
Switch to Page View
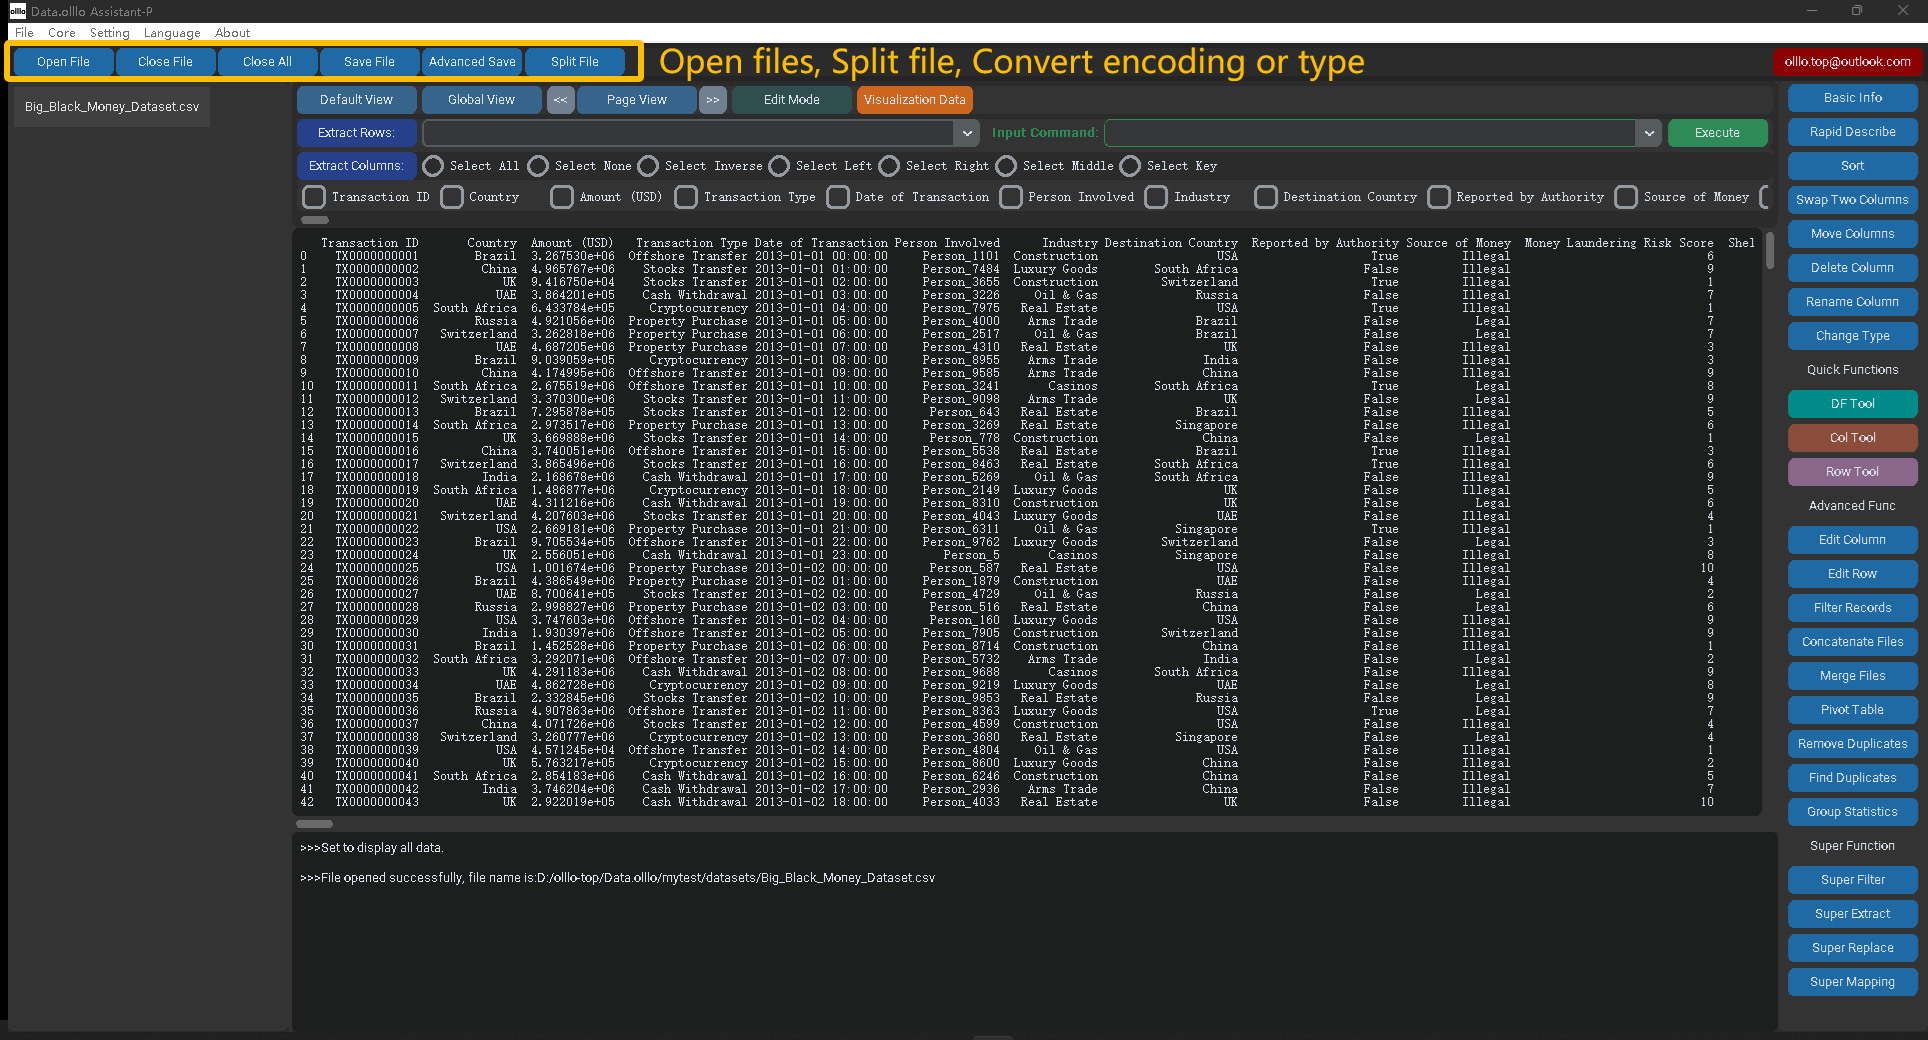[636, 100]
